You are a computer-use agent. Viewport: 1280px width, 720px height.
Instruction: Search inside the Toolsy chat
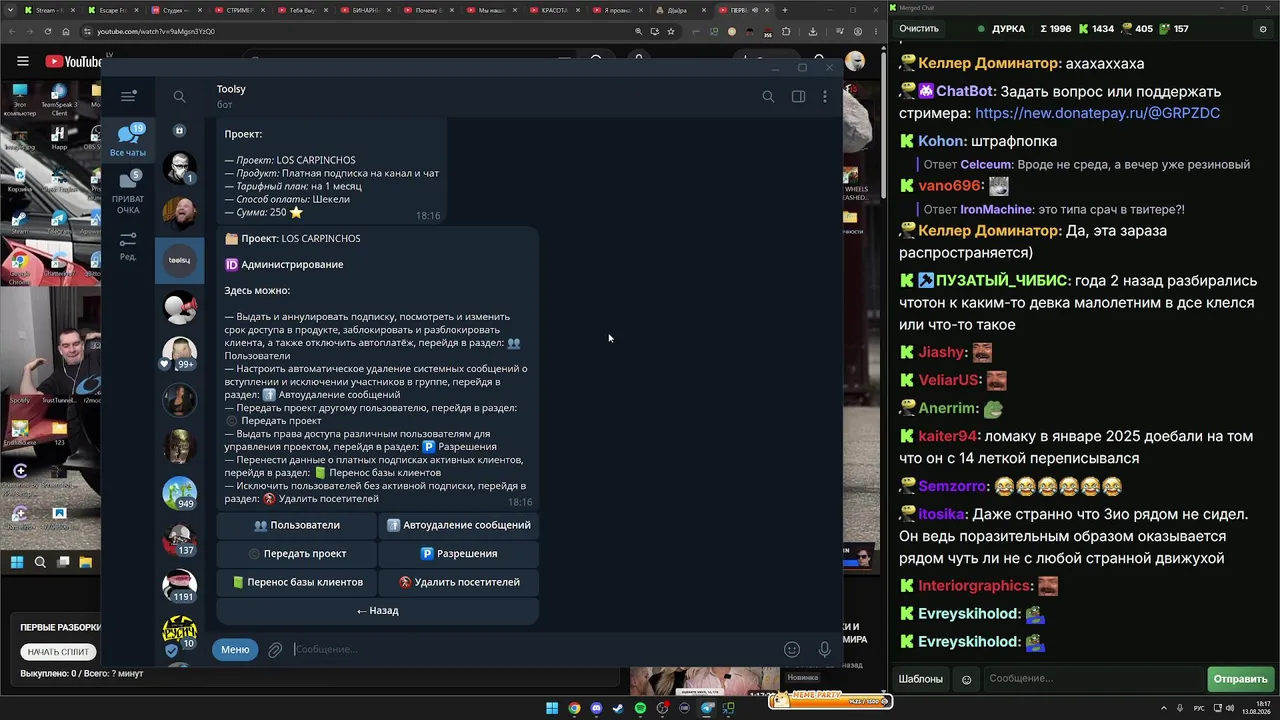(x=768, y=97)
